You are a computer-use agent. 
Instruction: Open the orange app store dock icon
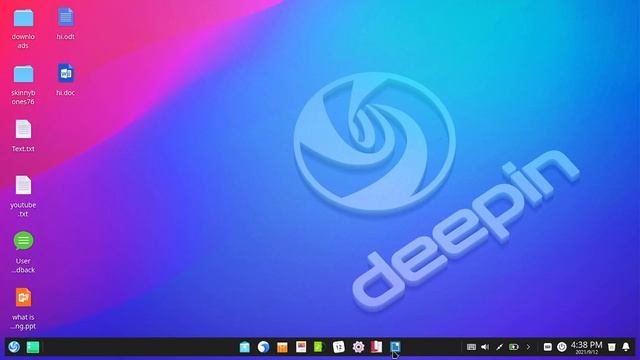282,347
